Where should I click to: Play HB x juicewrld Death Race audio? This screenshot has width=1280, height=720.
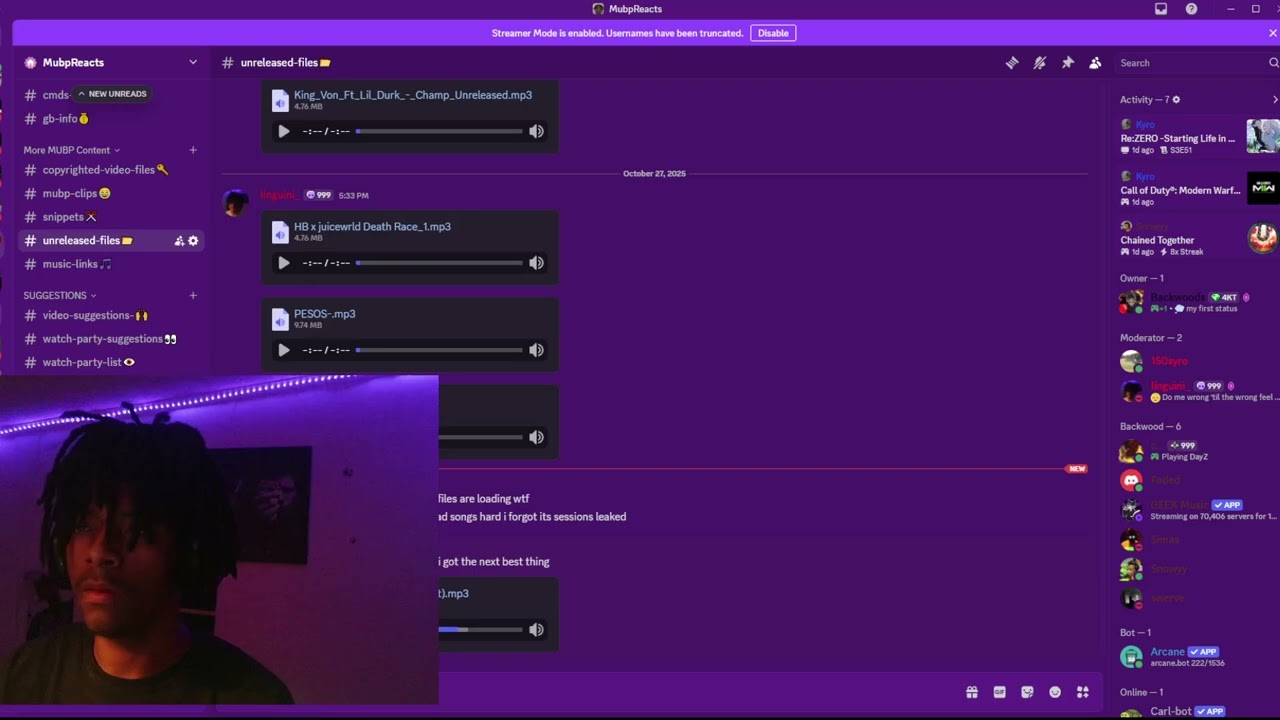(x=284, y=263)
